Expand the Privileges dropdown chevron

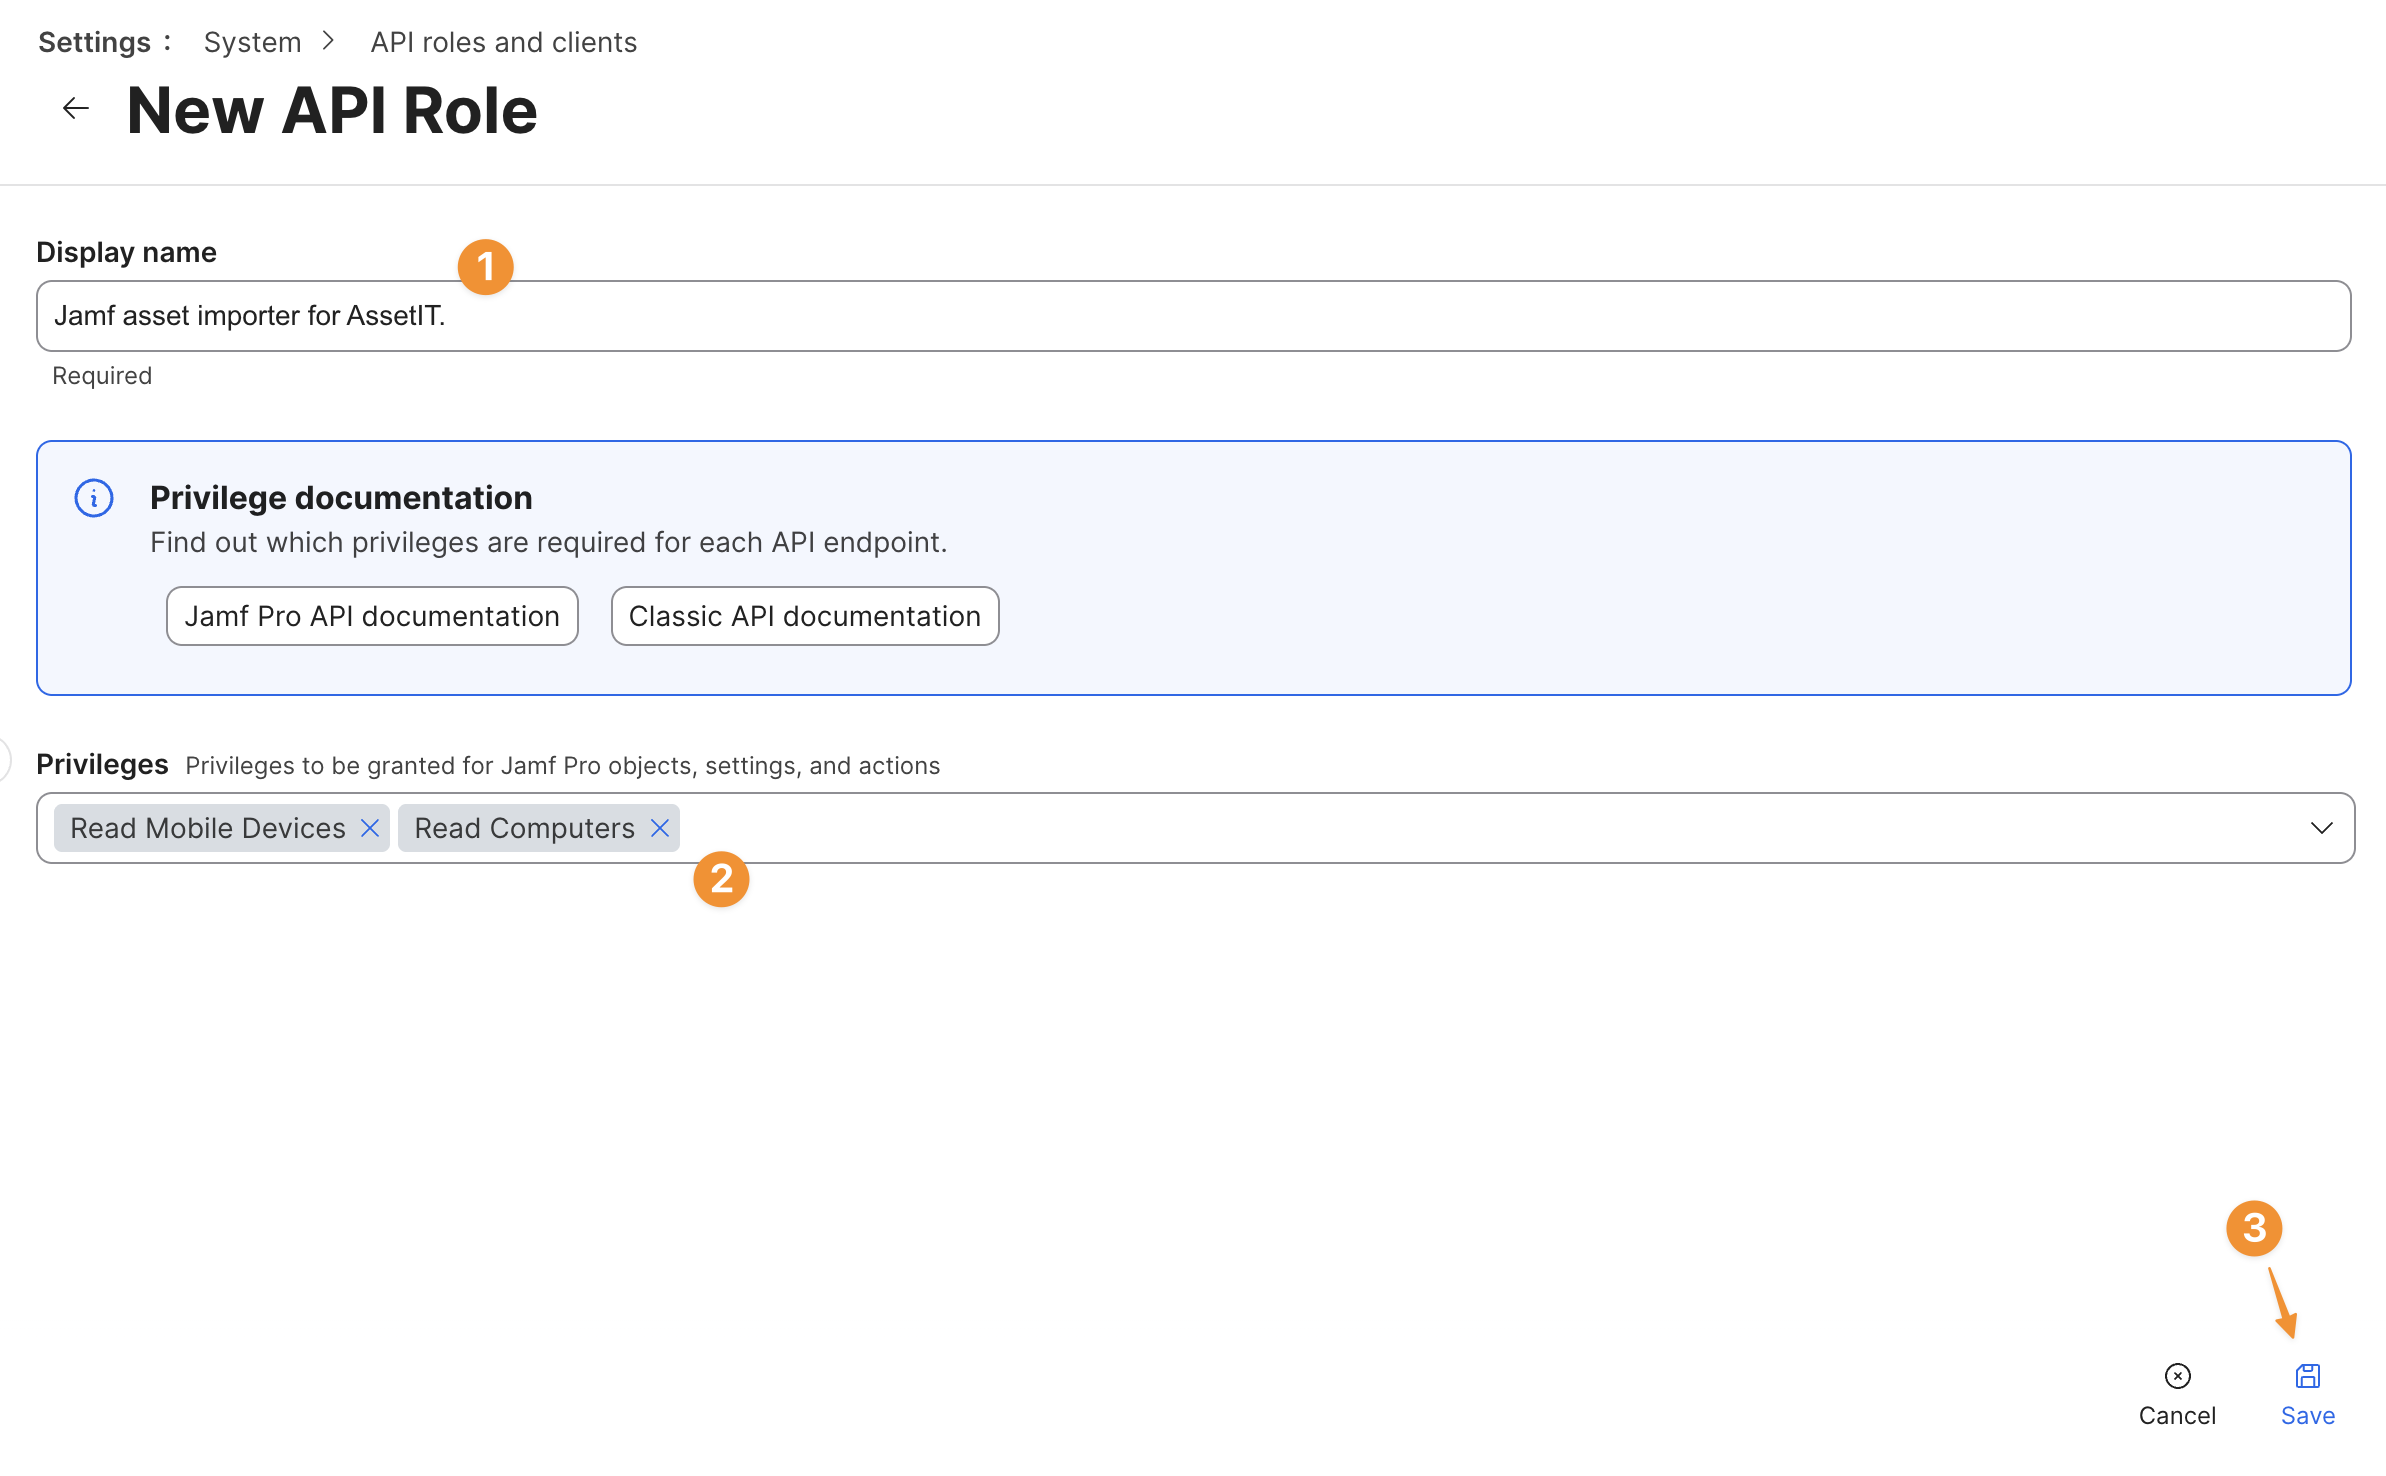pos(2321,828)
